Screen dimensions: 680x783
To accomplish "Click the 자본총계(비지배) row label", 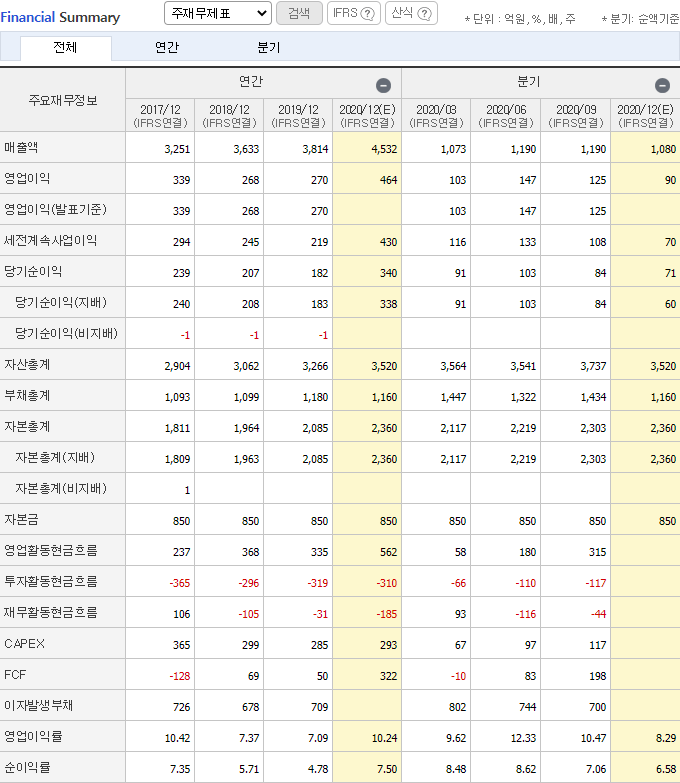I will tap(61, 489).
